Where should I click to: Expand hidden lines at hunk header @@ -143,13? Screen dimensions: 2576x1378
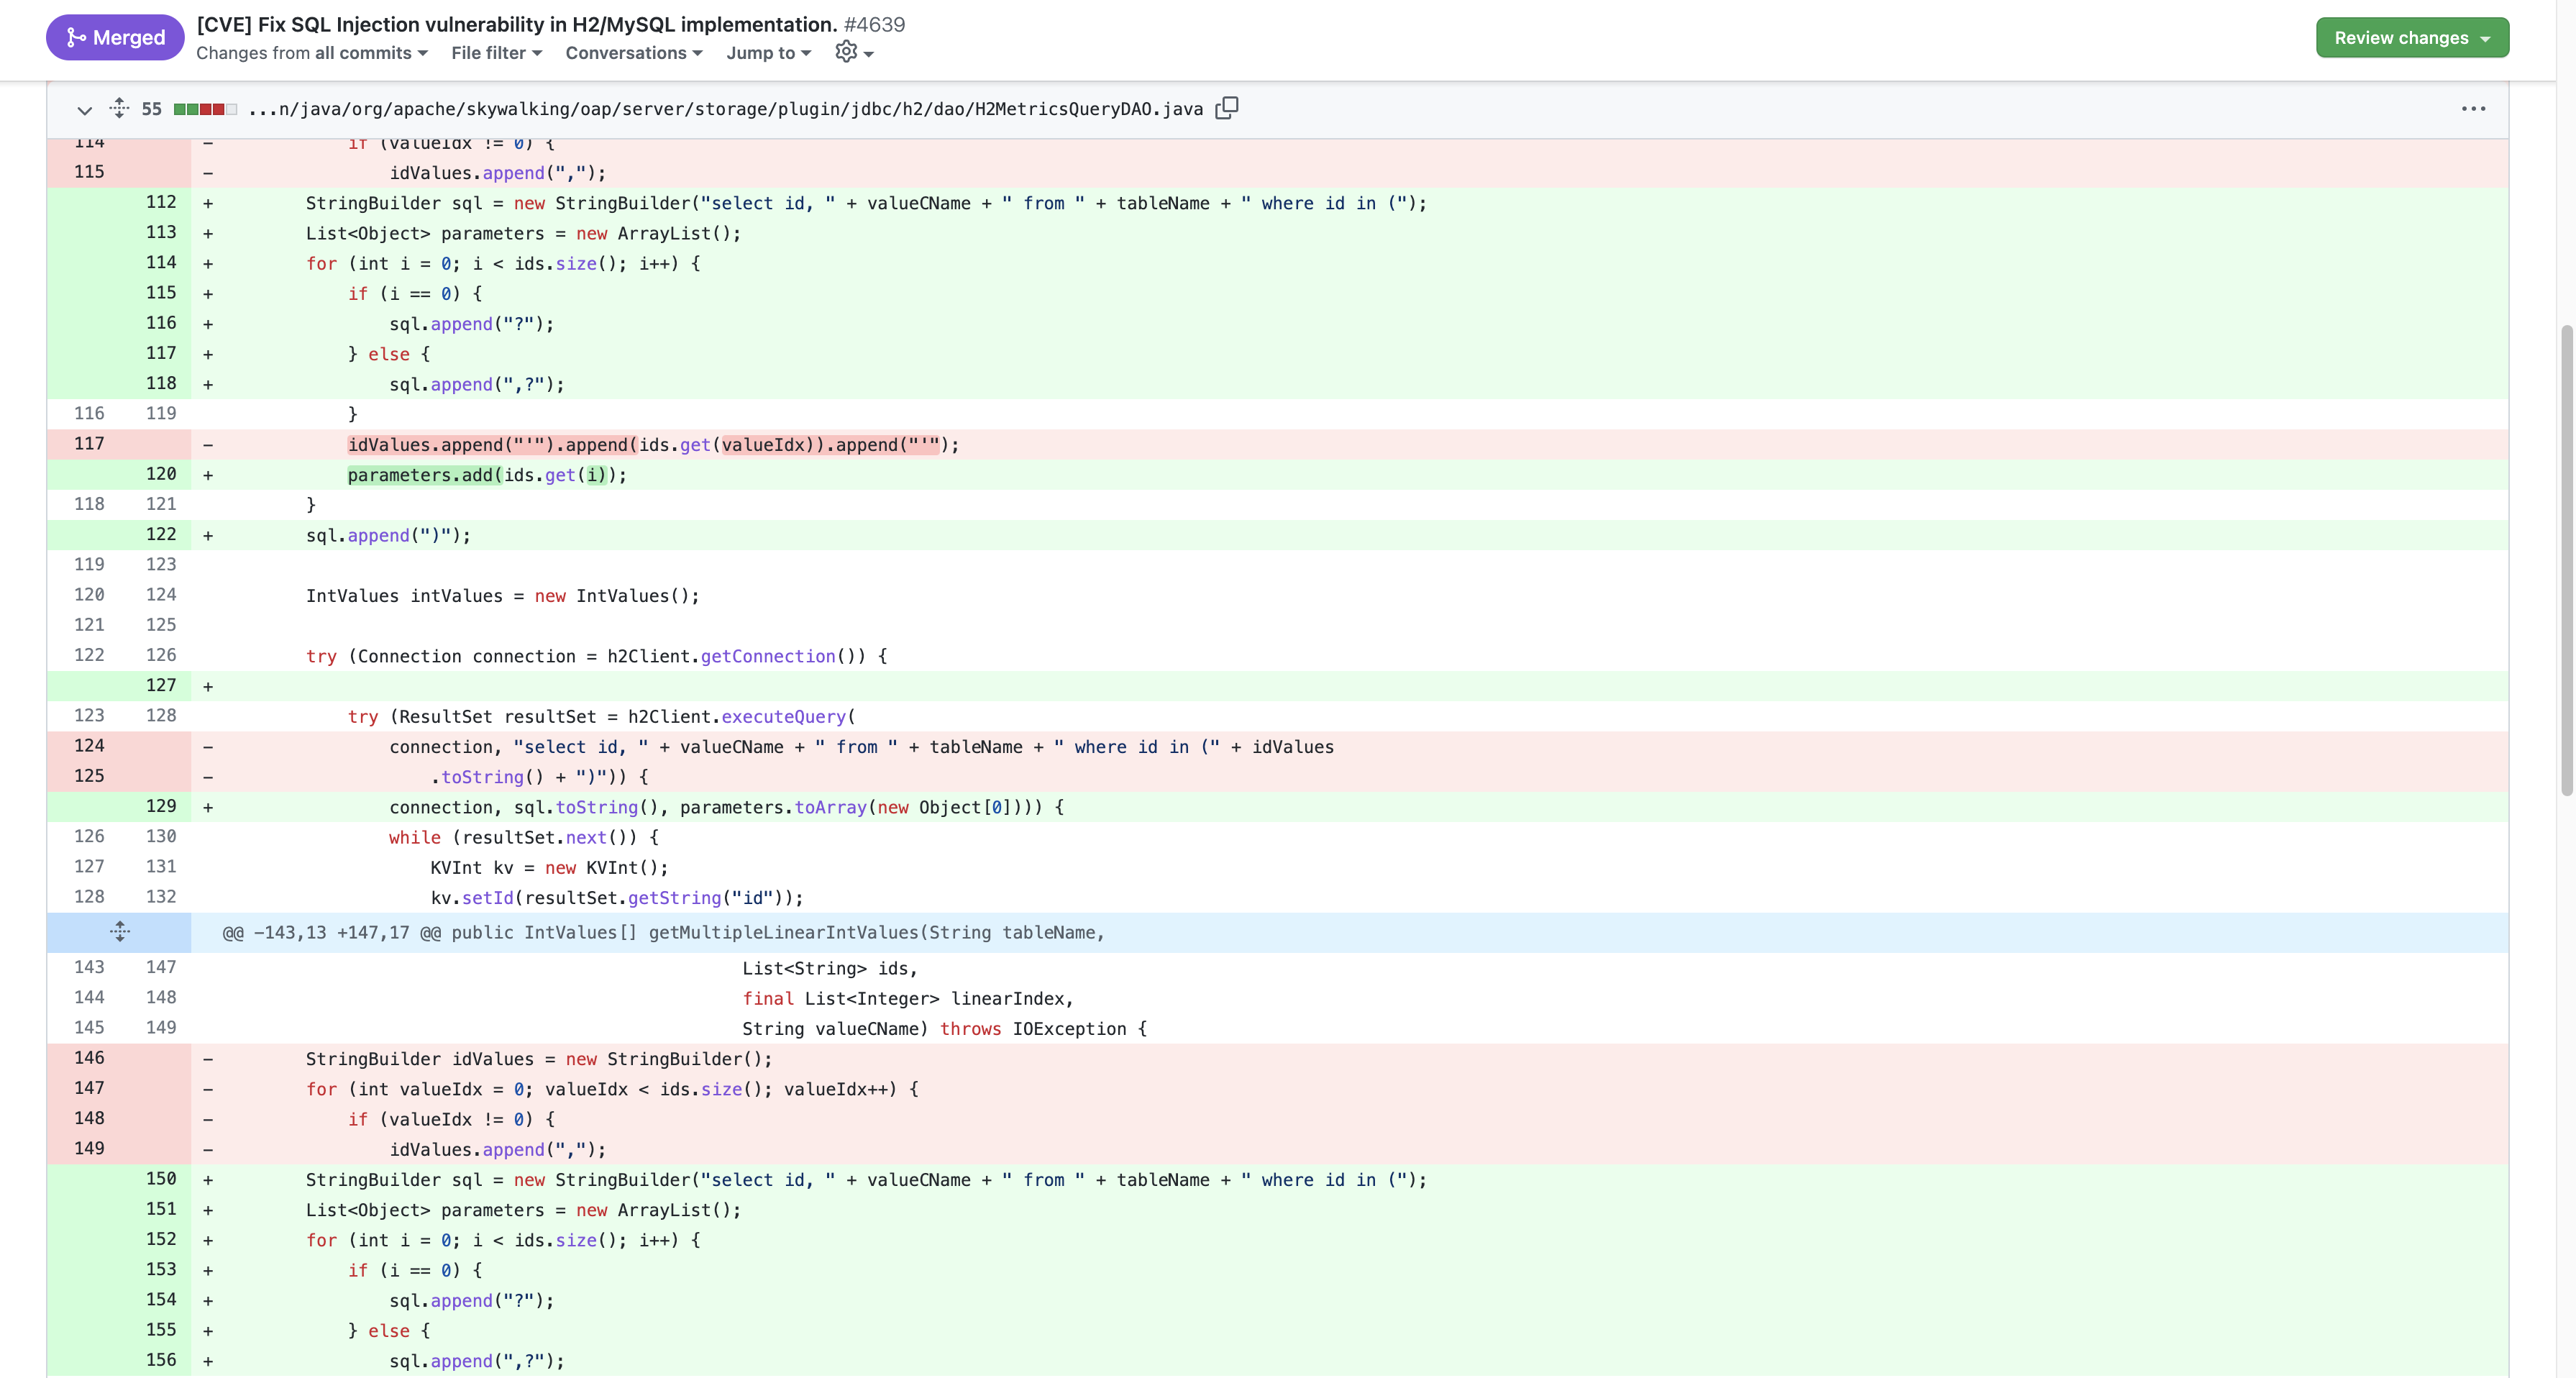119,932
